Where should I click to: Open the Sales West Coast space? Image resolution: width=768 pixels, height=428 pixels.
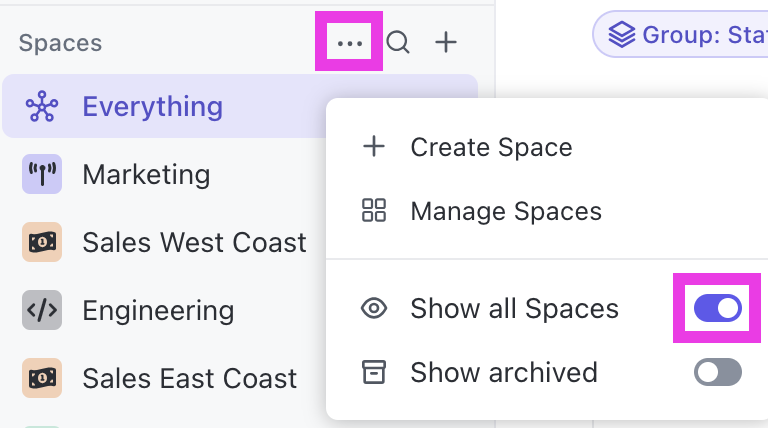[194, 242]
